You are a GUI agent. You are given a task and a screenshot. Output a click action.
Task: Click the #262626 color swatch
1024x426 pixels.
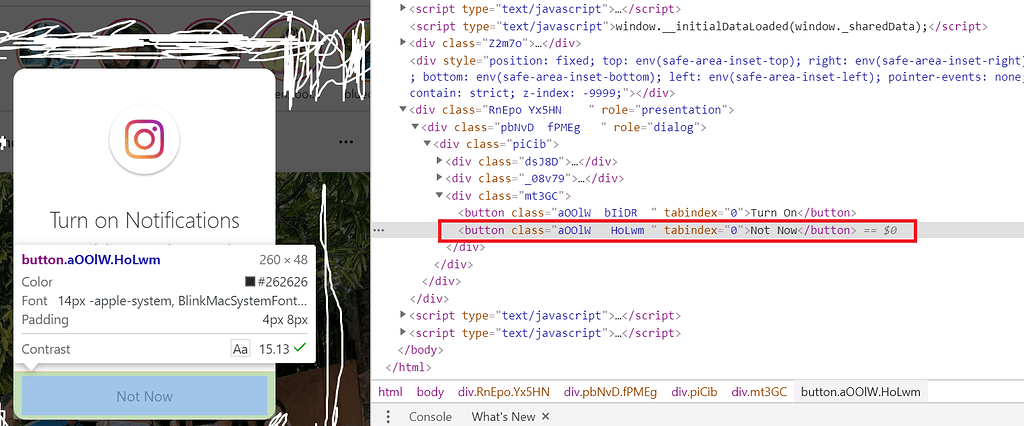250,282
